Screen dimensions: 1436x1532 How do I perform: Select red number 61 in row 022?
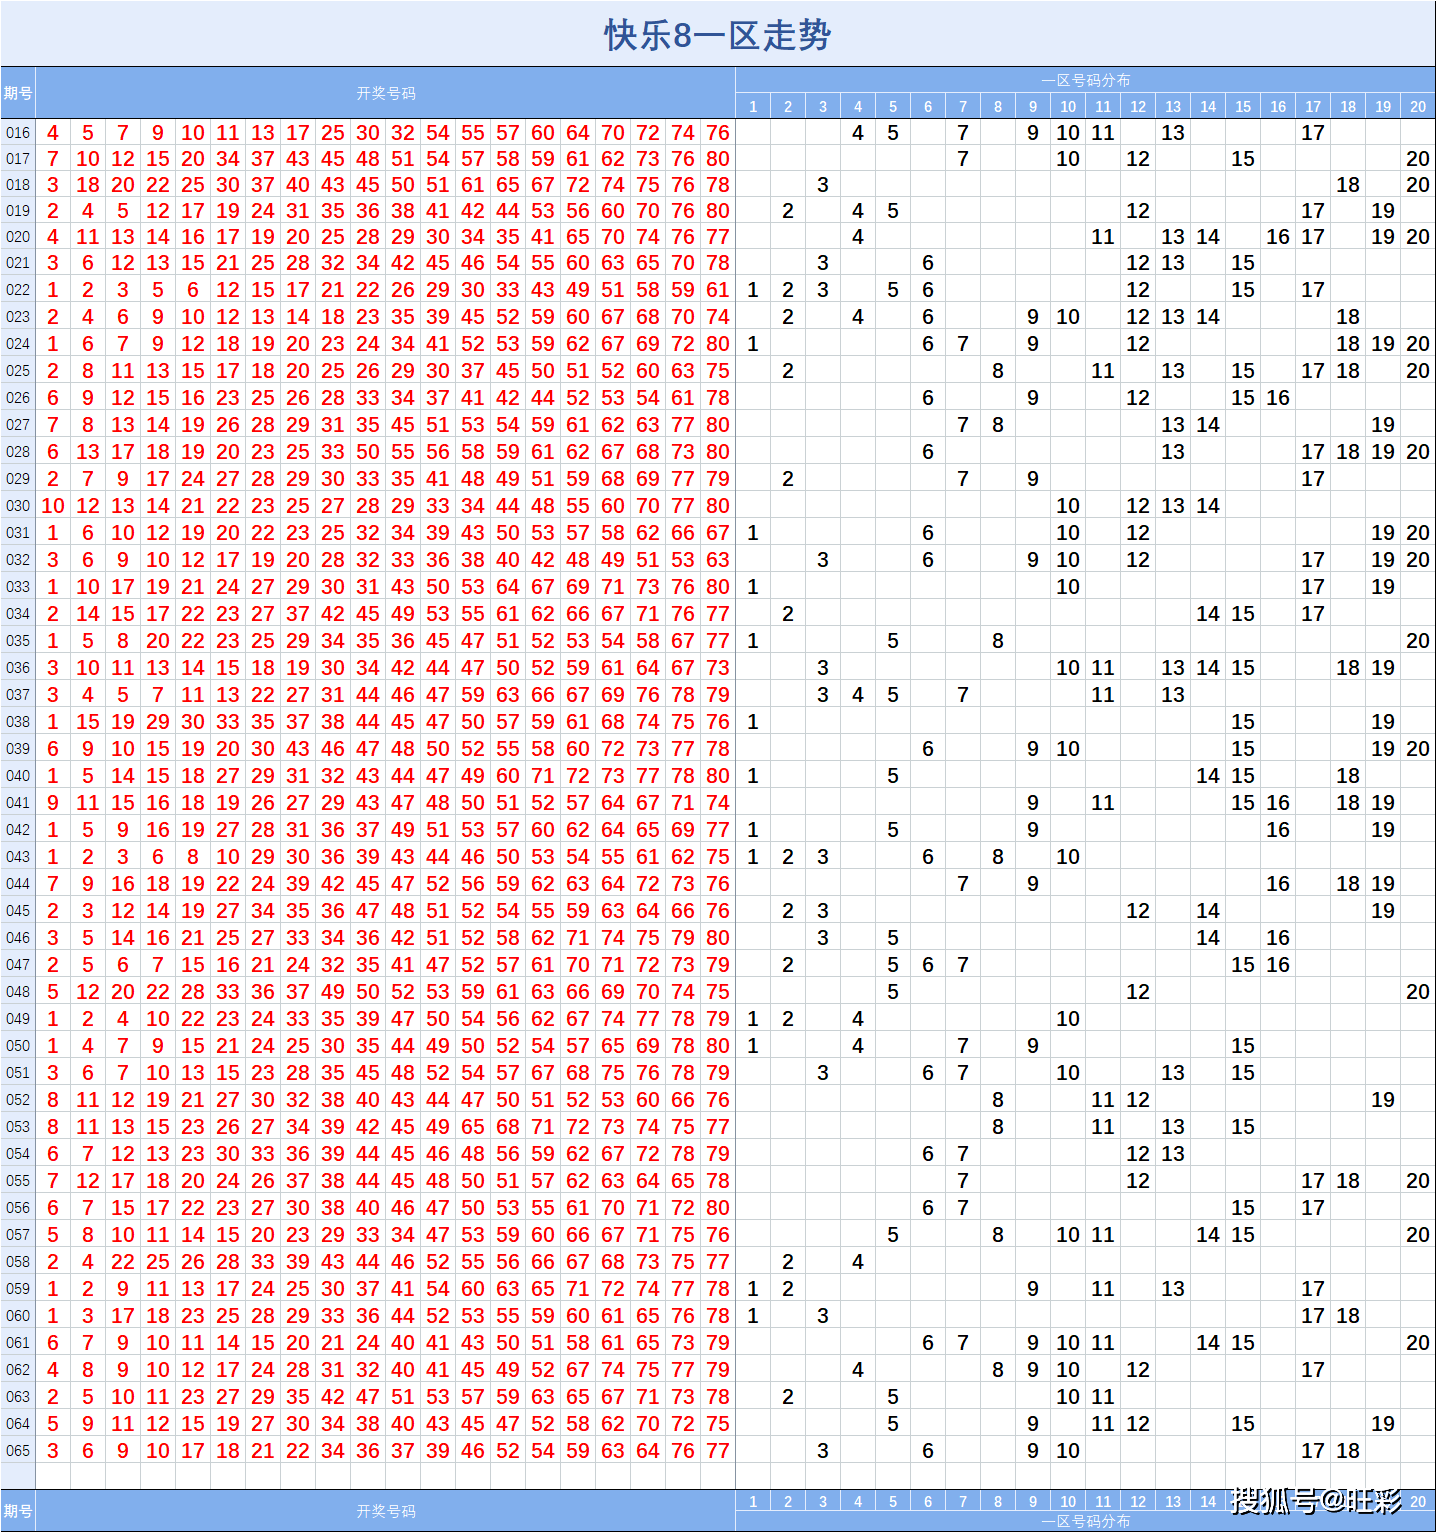pos(718,290)
